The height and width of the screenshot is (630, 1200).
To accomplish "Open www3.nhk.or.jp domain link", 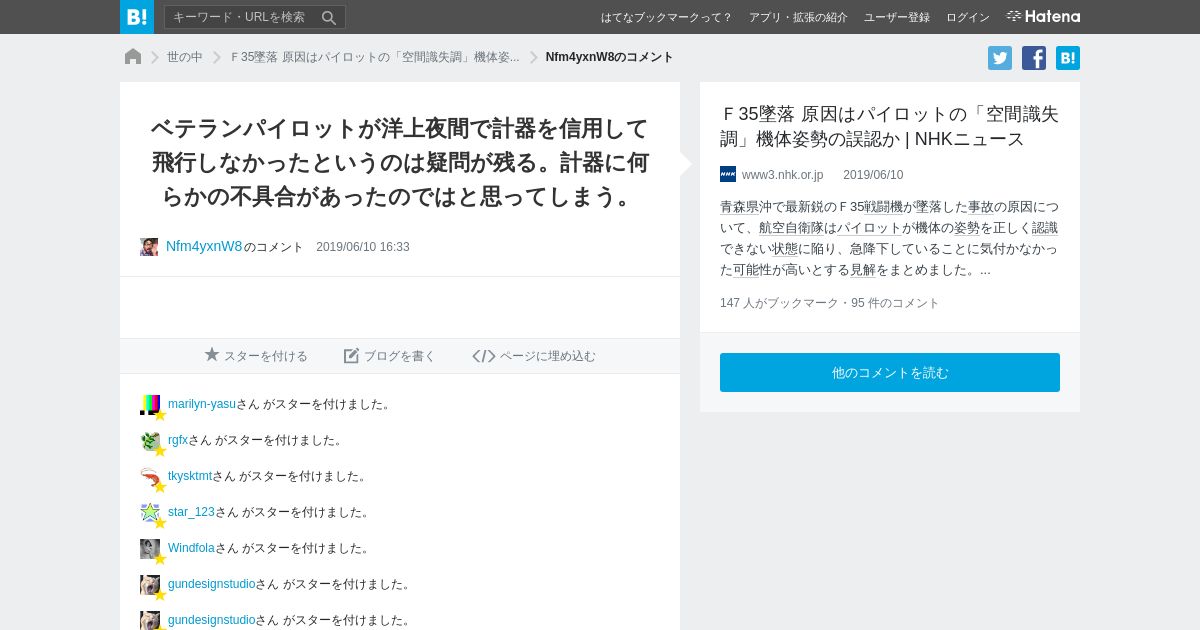I will pyautogui.click(x=782, y=175).
